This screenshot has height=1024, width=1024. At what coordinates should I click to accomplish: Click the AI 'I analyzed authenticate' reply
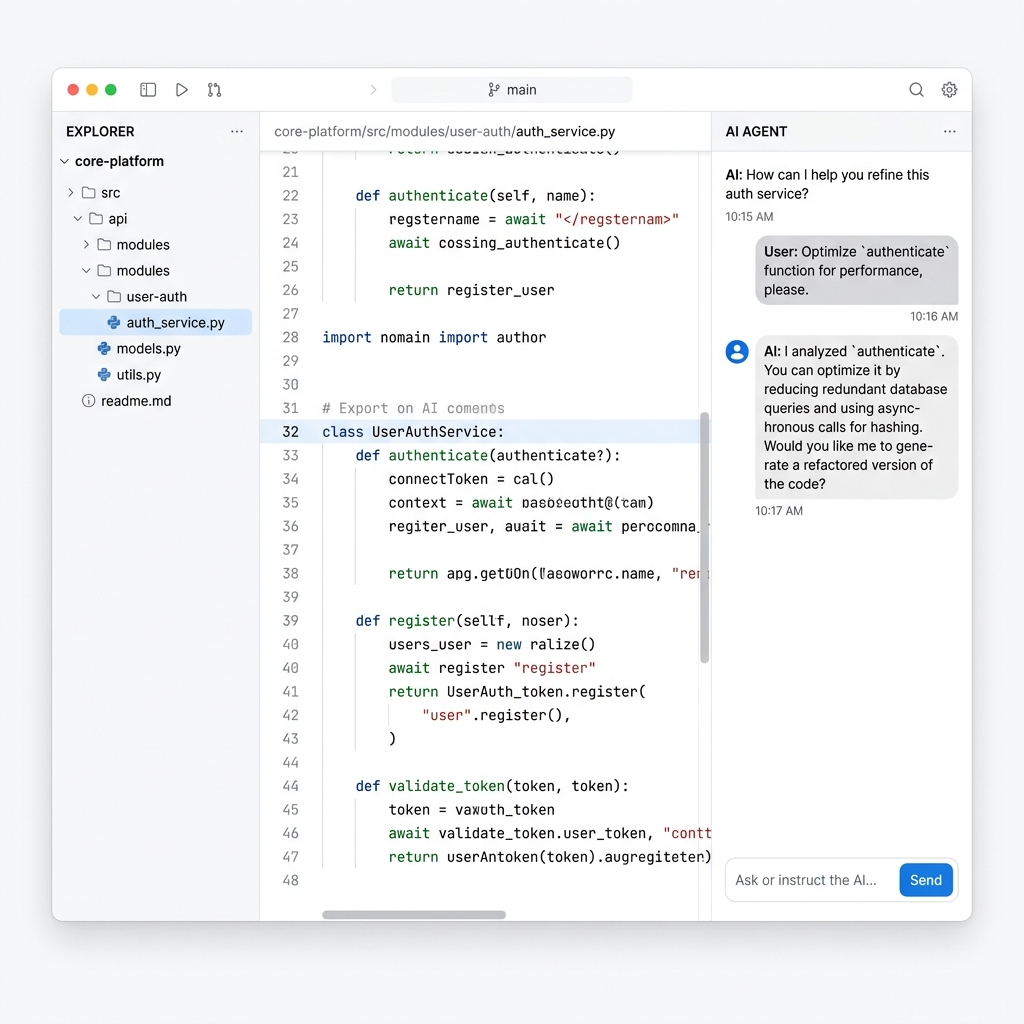click(x=857, y=417)
